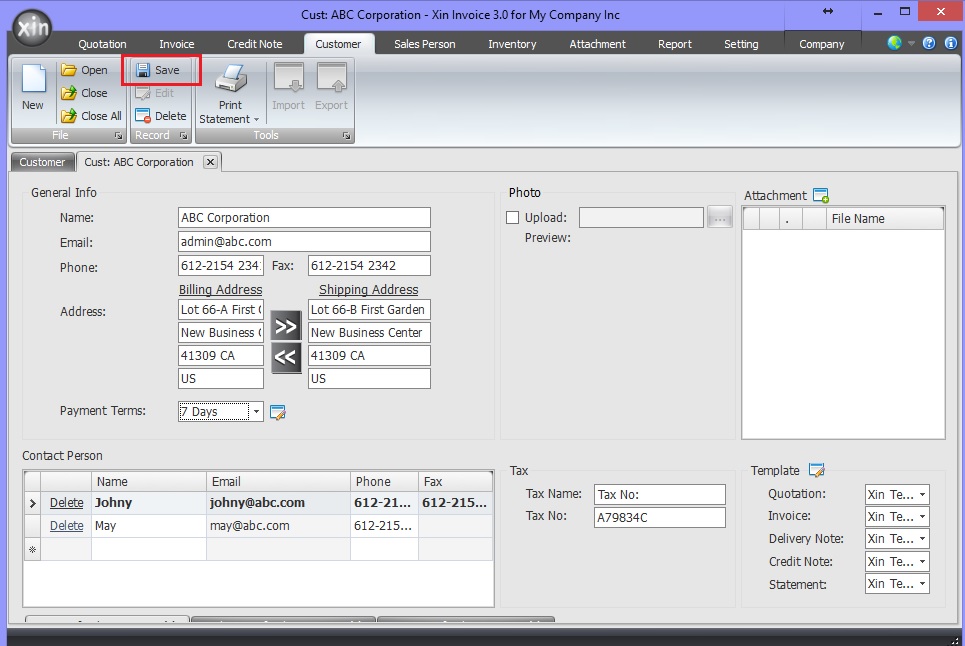
Task: Click the Shipping Address heading link
Action: (369, 289)
